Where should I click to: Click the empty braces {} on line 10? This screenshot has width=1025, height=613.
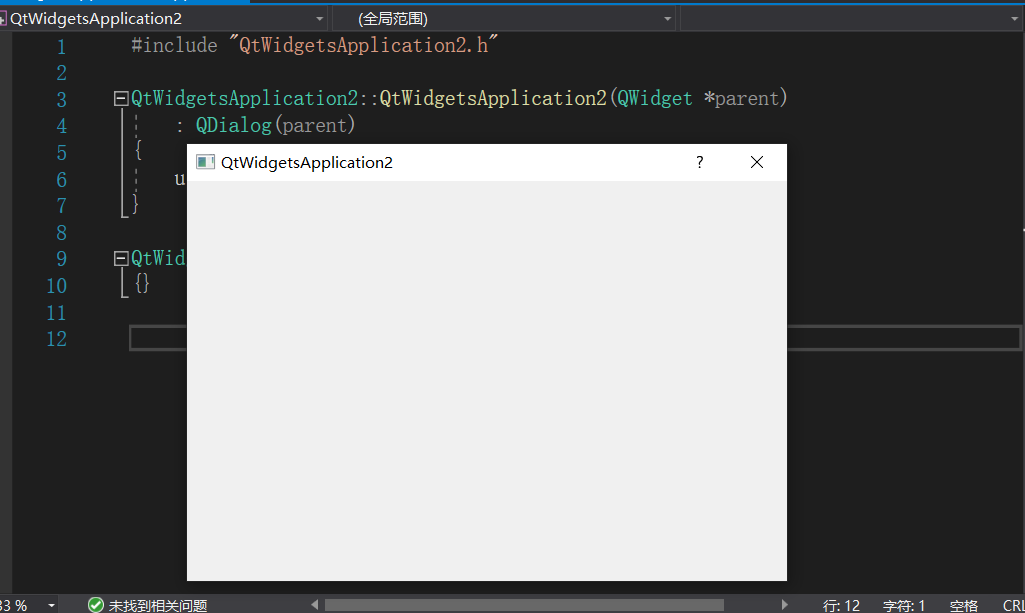coord(143,283)
